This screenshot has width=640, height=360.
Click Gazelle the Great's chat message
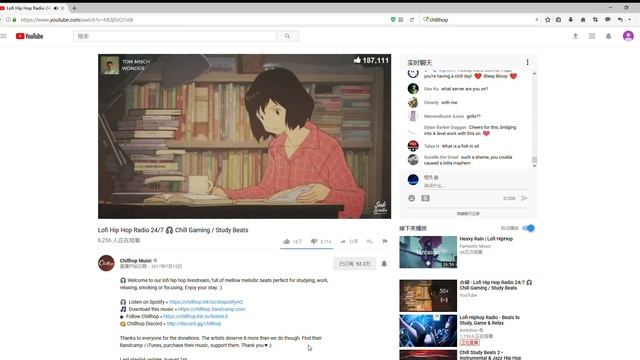(468, 160)
